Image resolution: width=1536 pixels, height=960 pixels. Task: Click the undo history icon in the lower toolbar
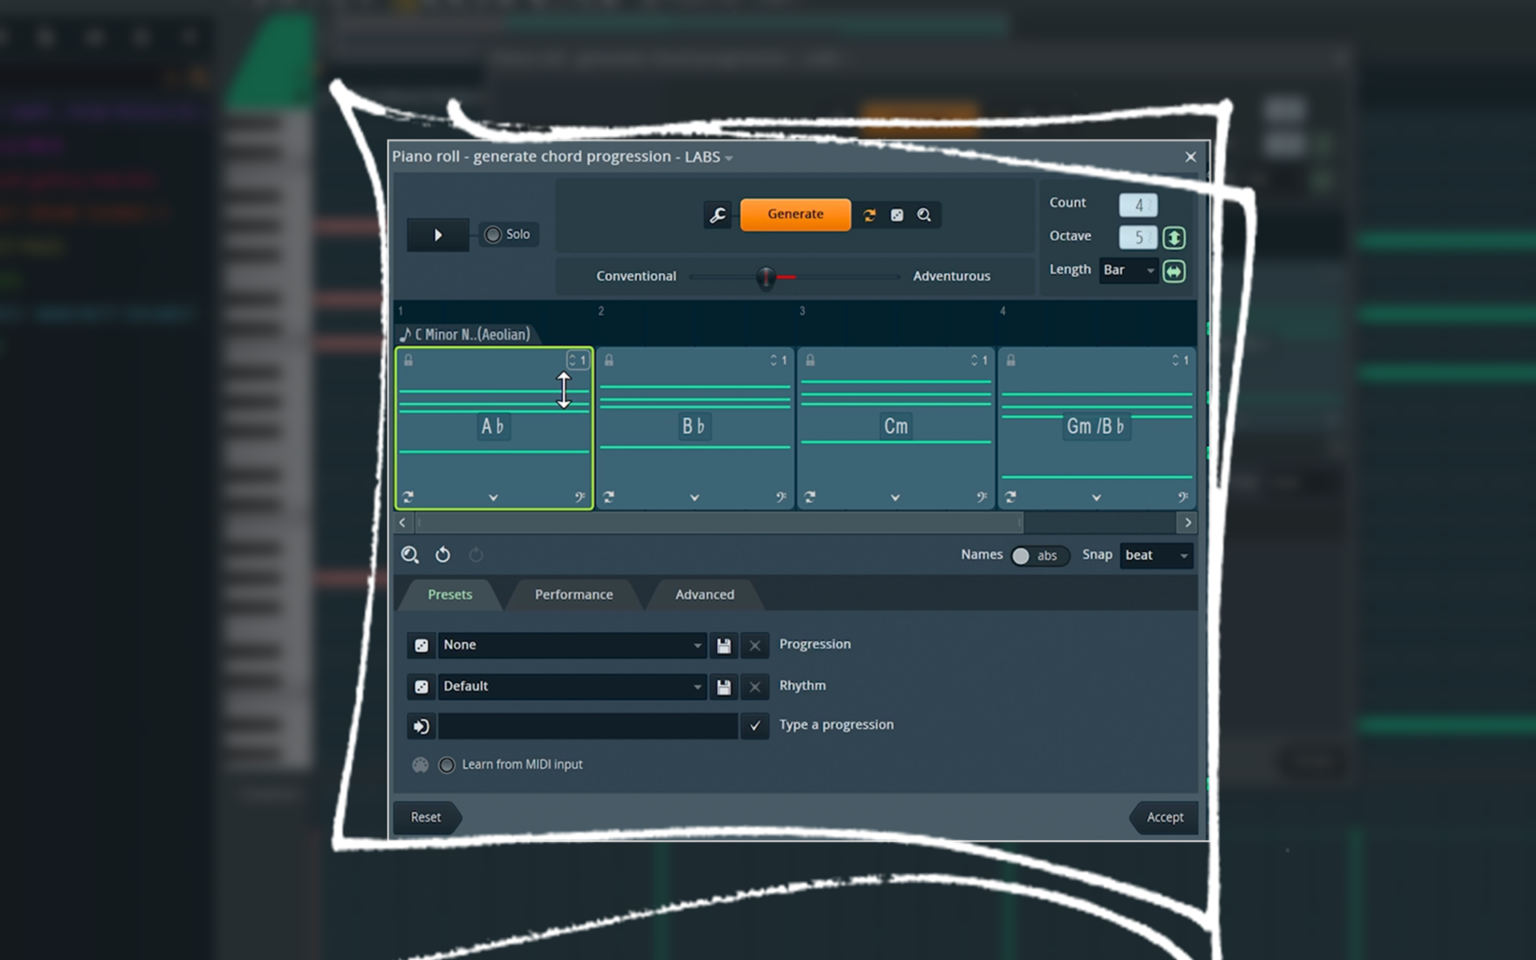[x=443, y=554]
